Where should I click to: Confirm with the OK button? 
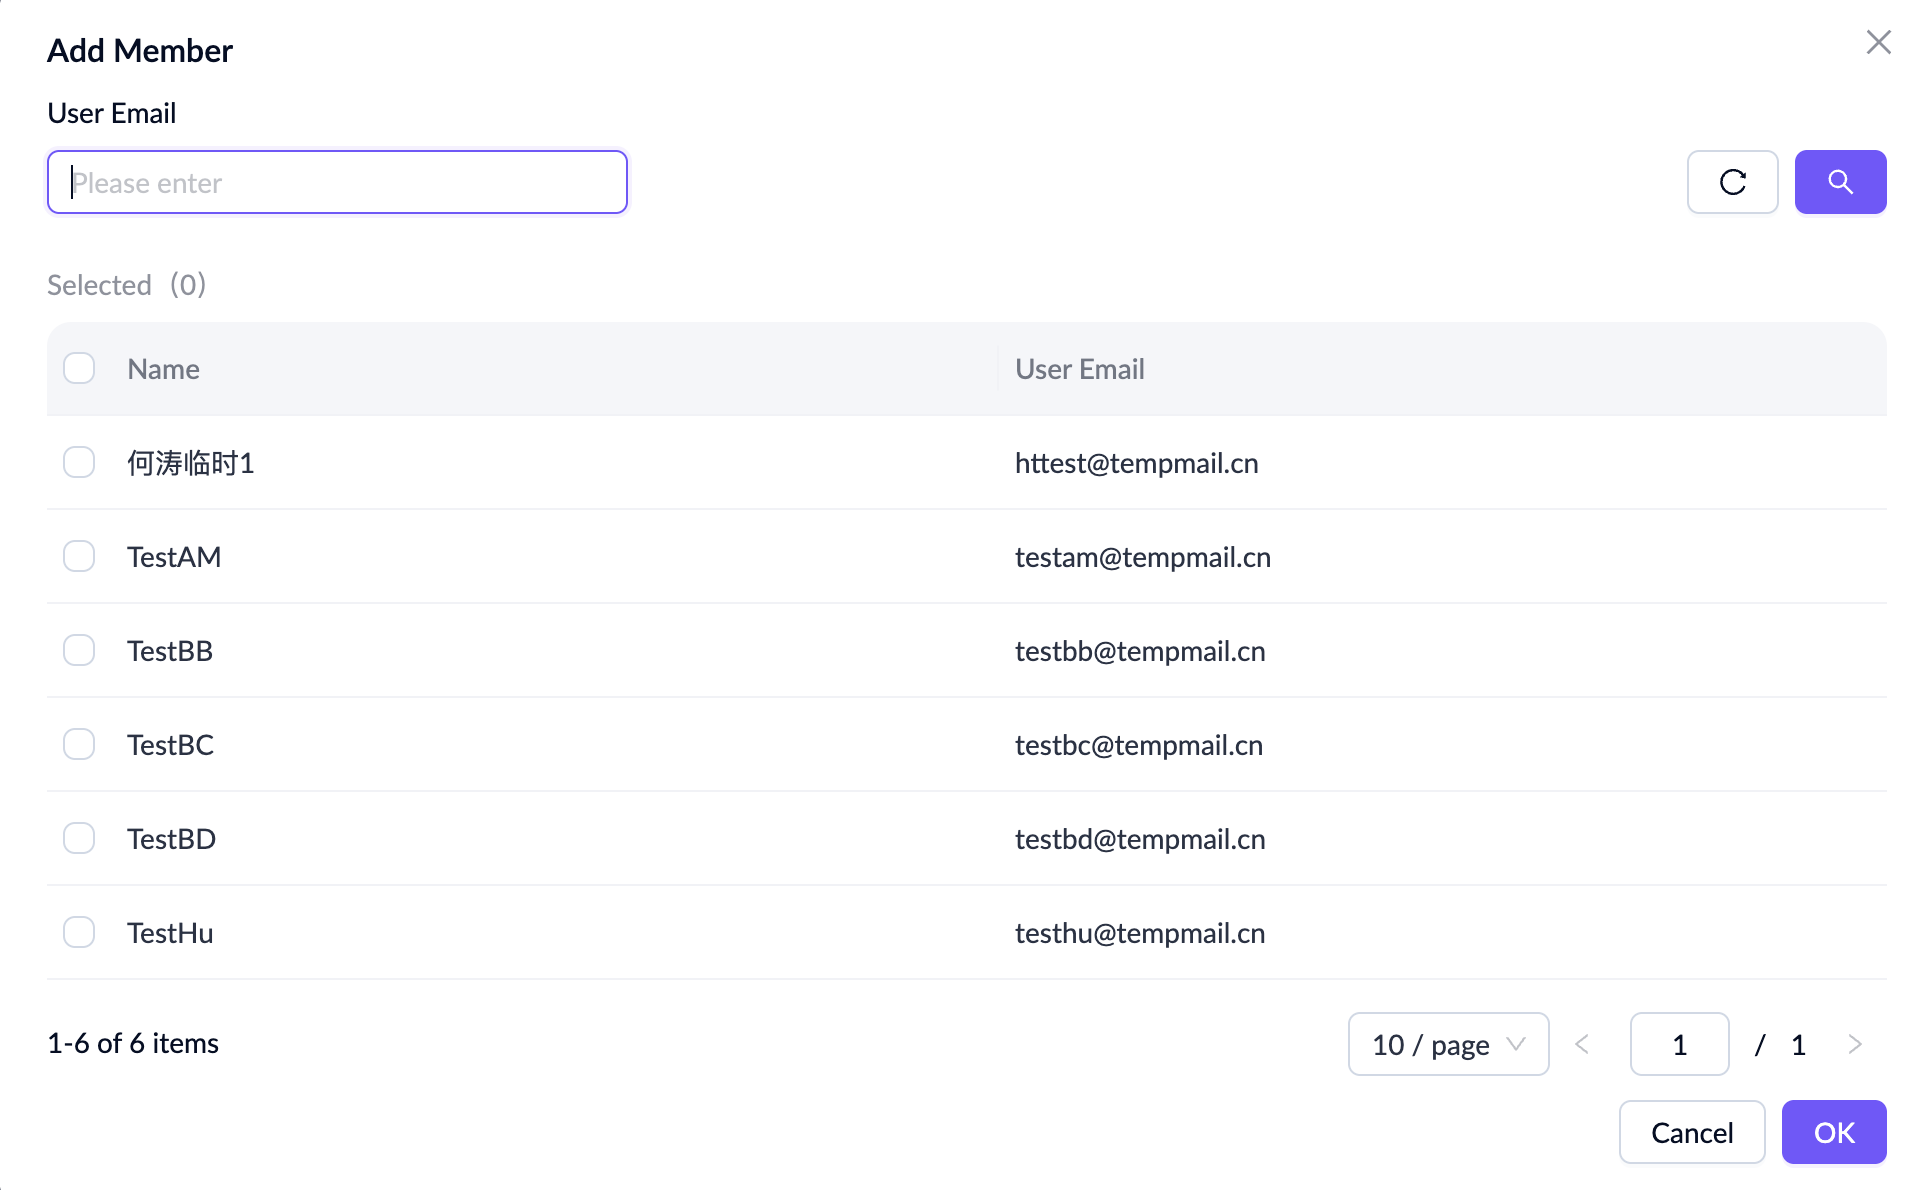pos(1832,1132)
